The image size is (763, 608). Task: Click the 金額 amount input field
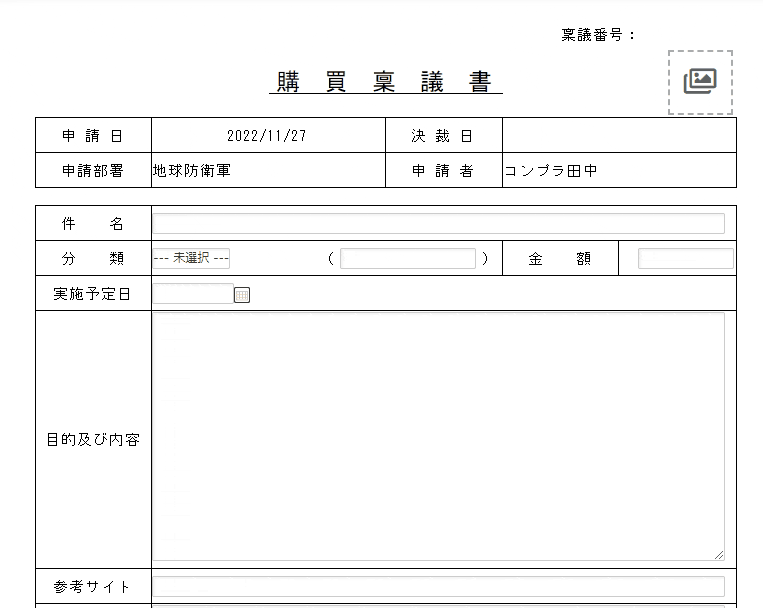[x=686, y=258]
